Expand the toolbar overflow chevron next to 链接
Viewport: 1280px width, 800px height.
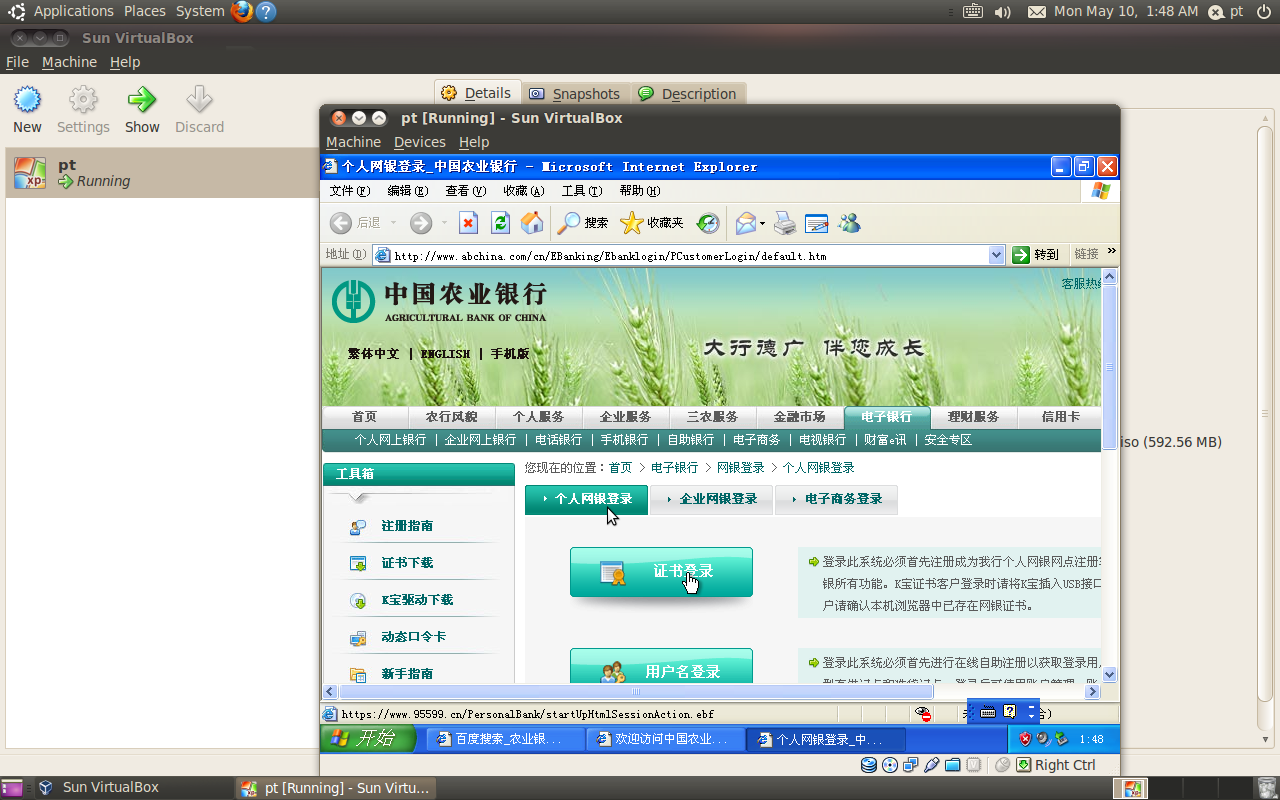(1111, 252)
